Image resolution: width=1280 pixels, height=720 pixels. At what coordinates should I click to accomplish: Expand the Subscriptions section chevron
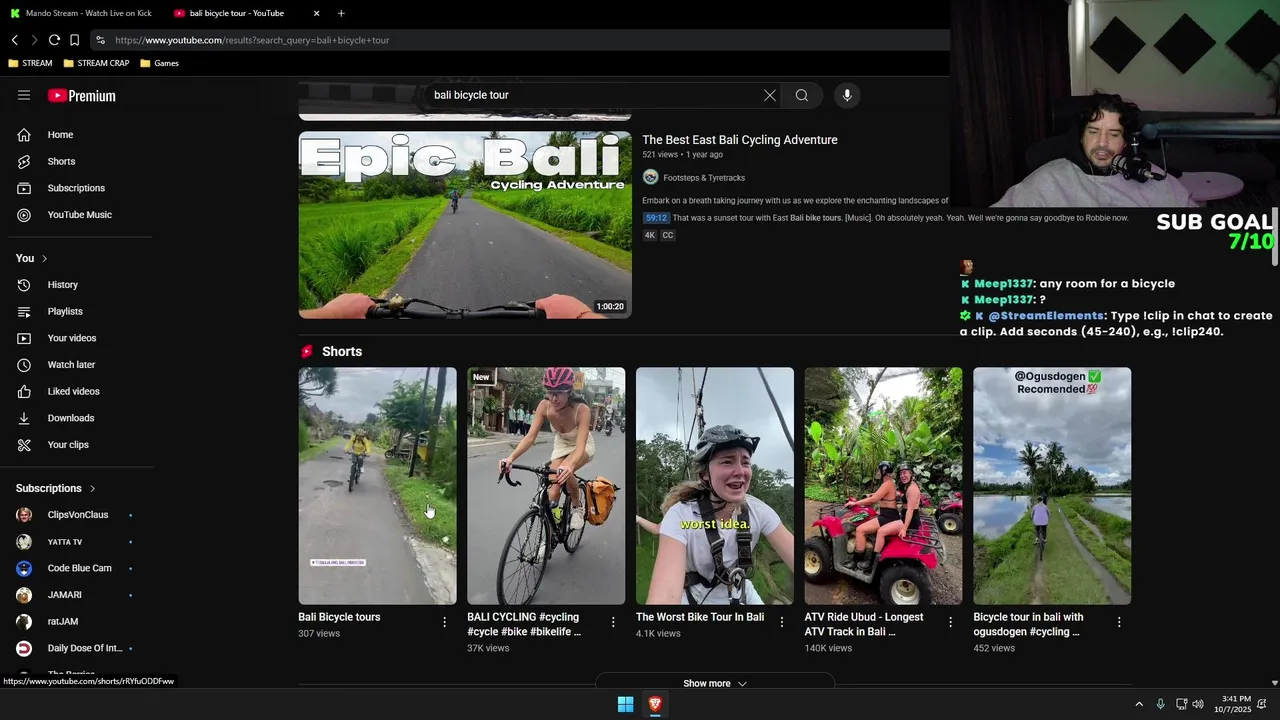coord(92,489)
